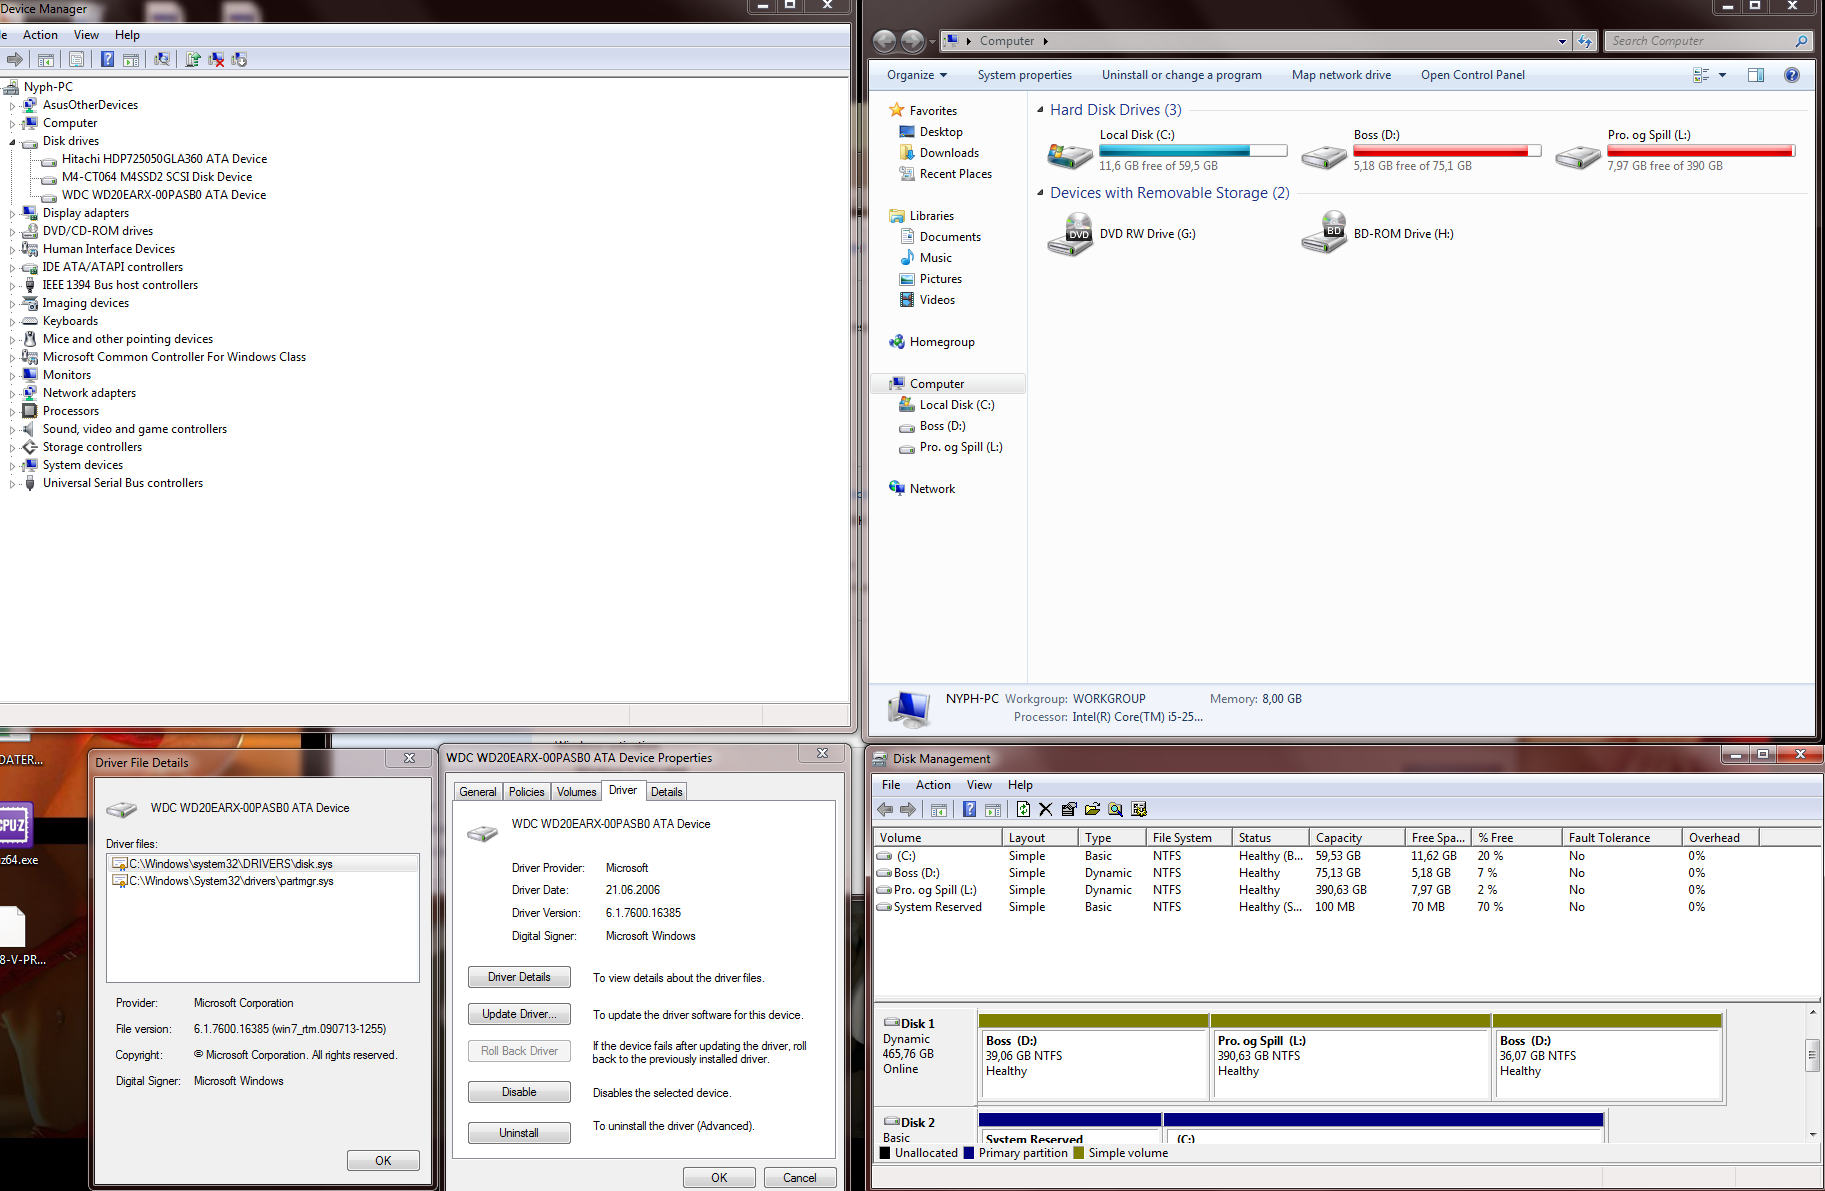This screenshot has height=1191, width=1825.
Task: Switch to Volumes tab in device properties
Action: point(577,792)
